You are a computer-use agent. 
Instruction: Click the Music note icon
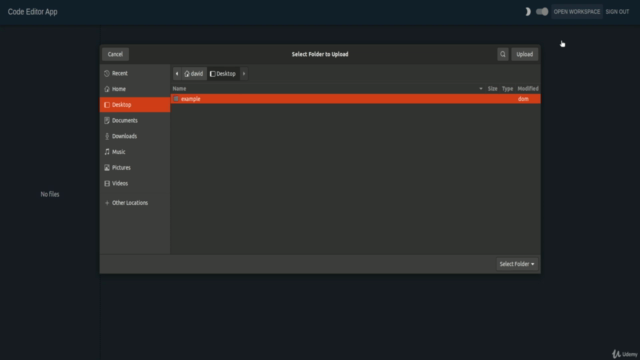[x=107, y=152]
